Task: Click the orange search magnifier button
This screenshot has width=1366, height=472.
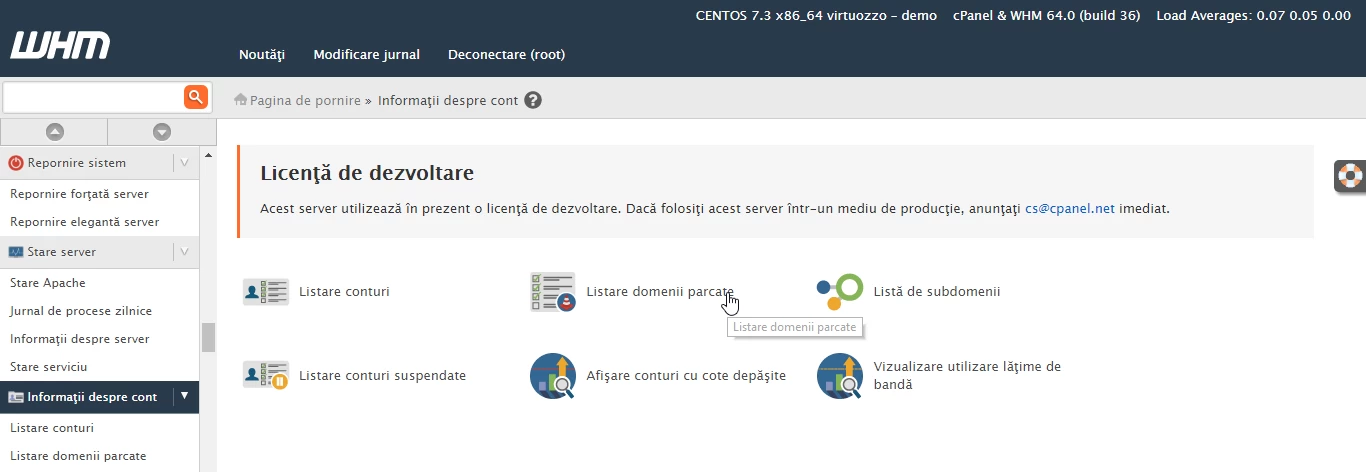Action: point(195,97)
